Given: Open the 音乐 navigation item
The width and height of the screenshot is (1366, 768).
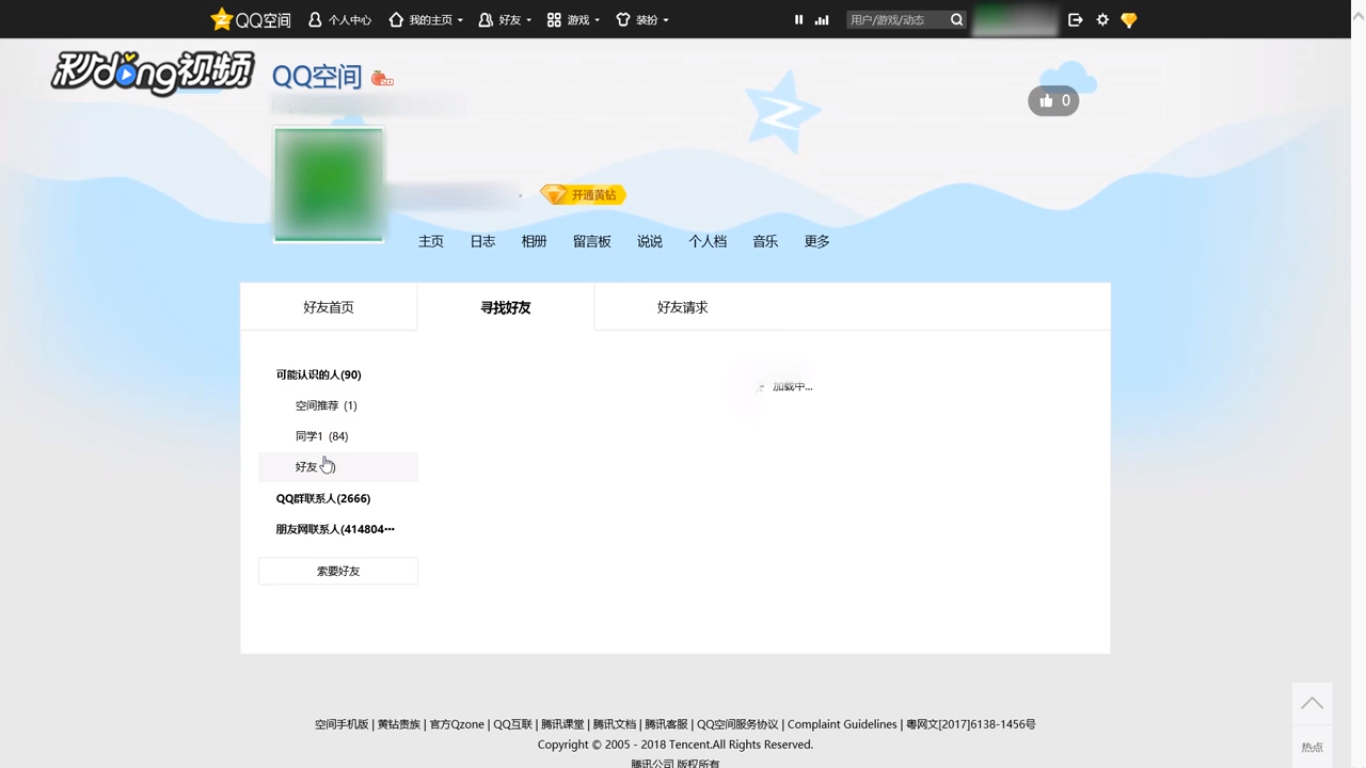Looking at the screenshot, I should tap(765, 241).
